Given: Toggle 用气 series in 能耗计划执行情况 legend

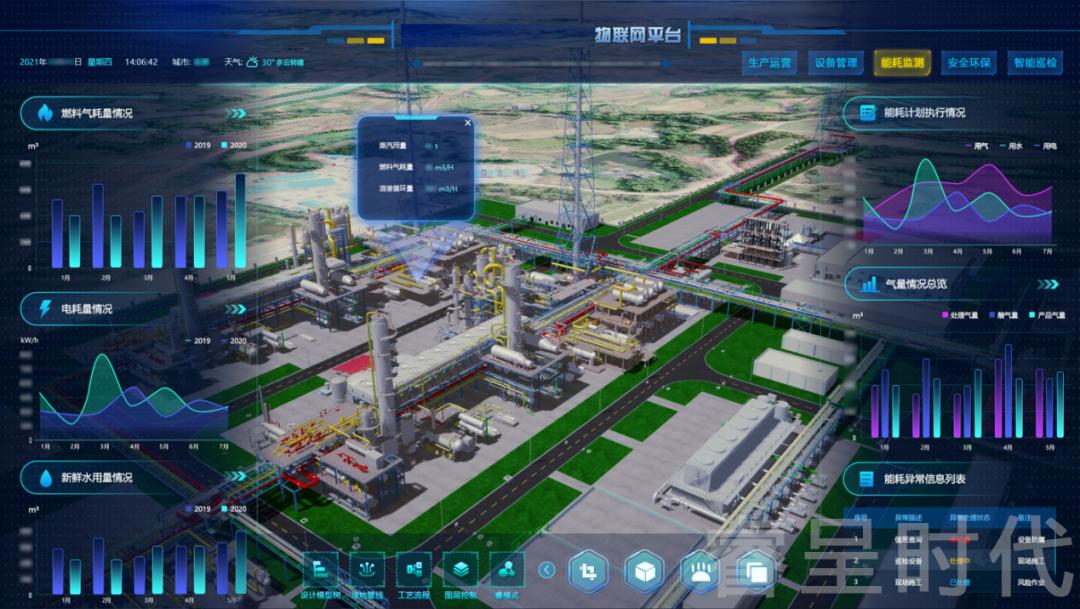Looking at the screenshot, I should coord(975,146).
